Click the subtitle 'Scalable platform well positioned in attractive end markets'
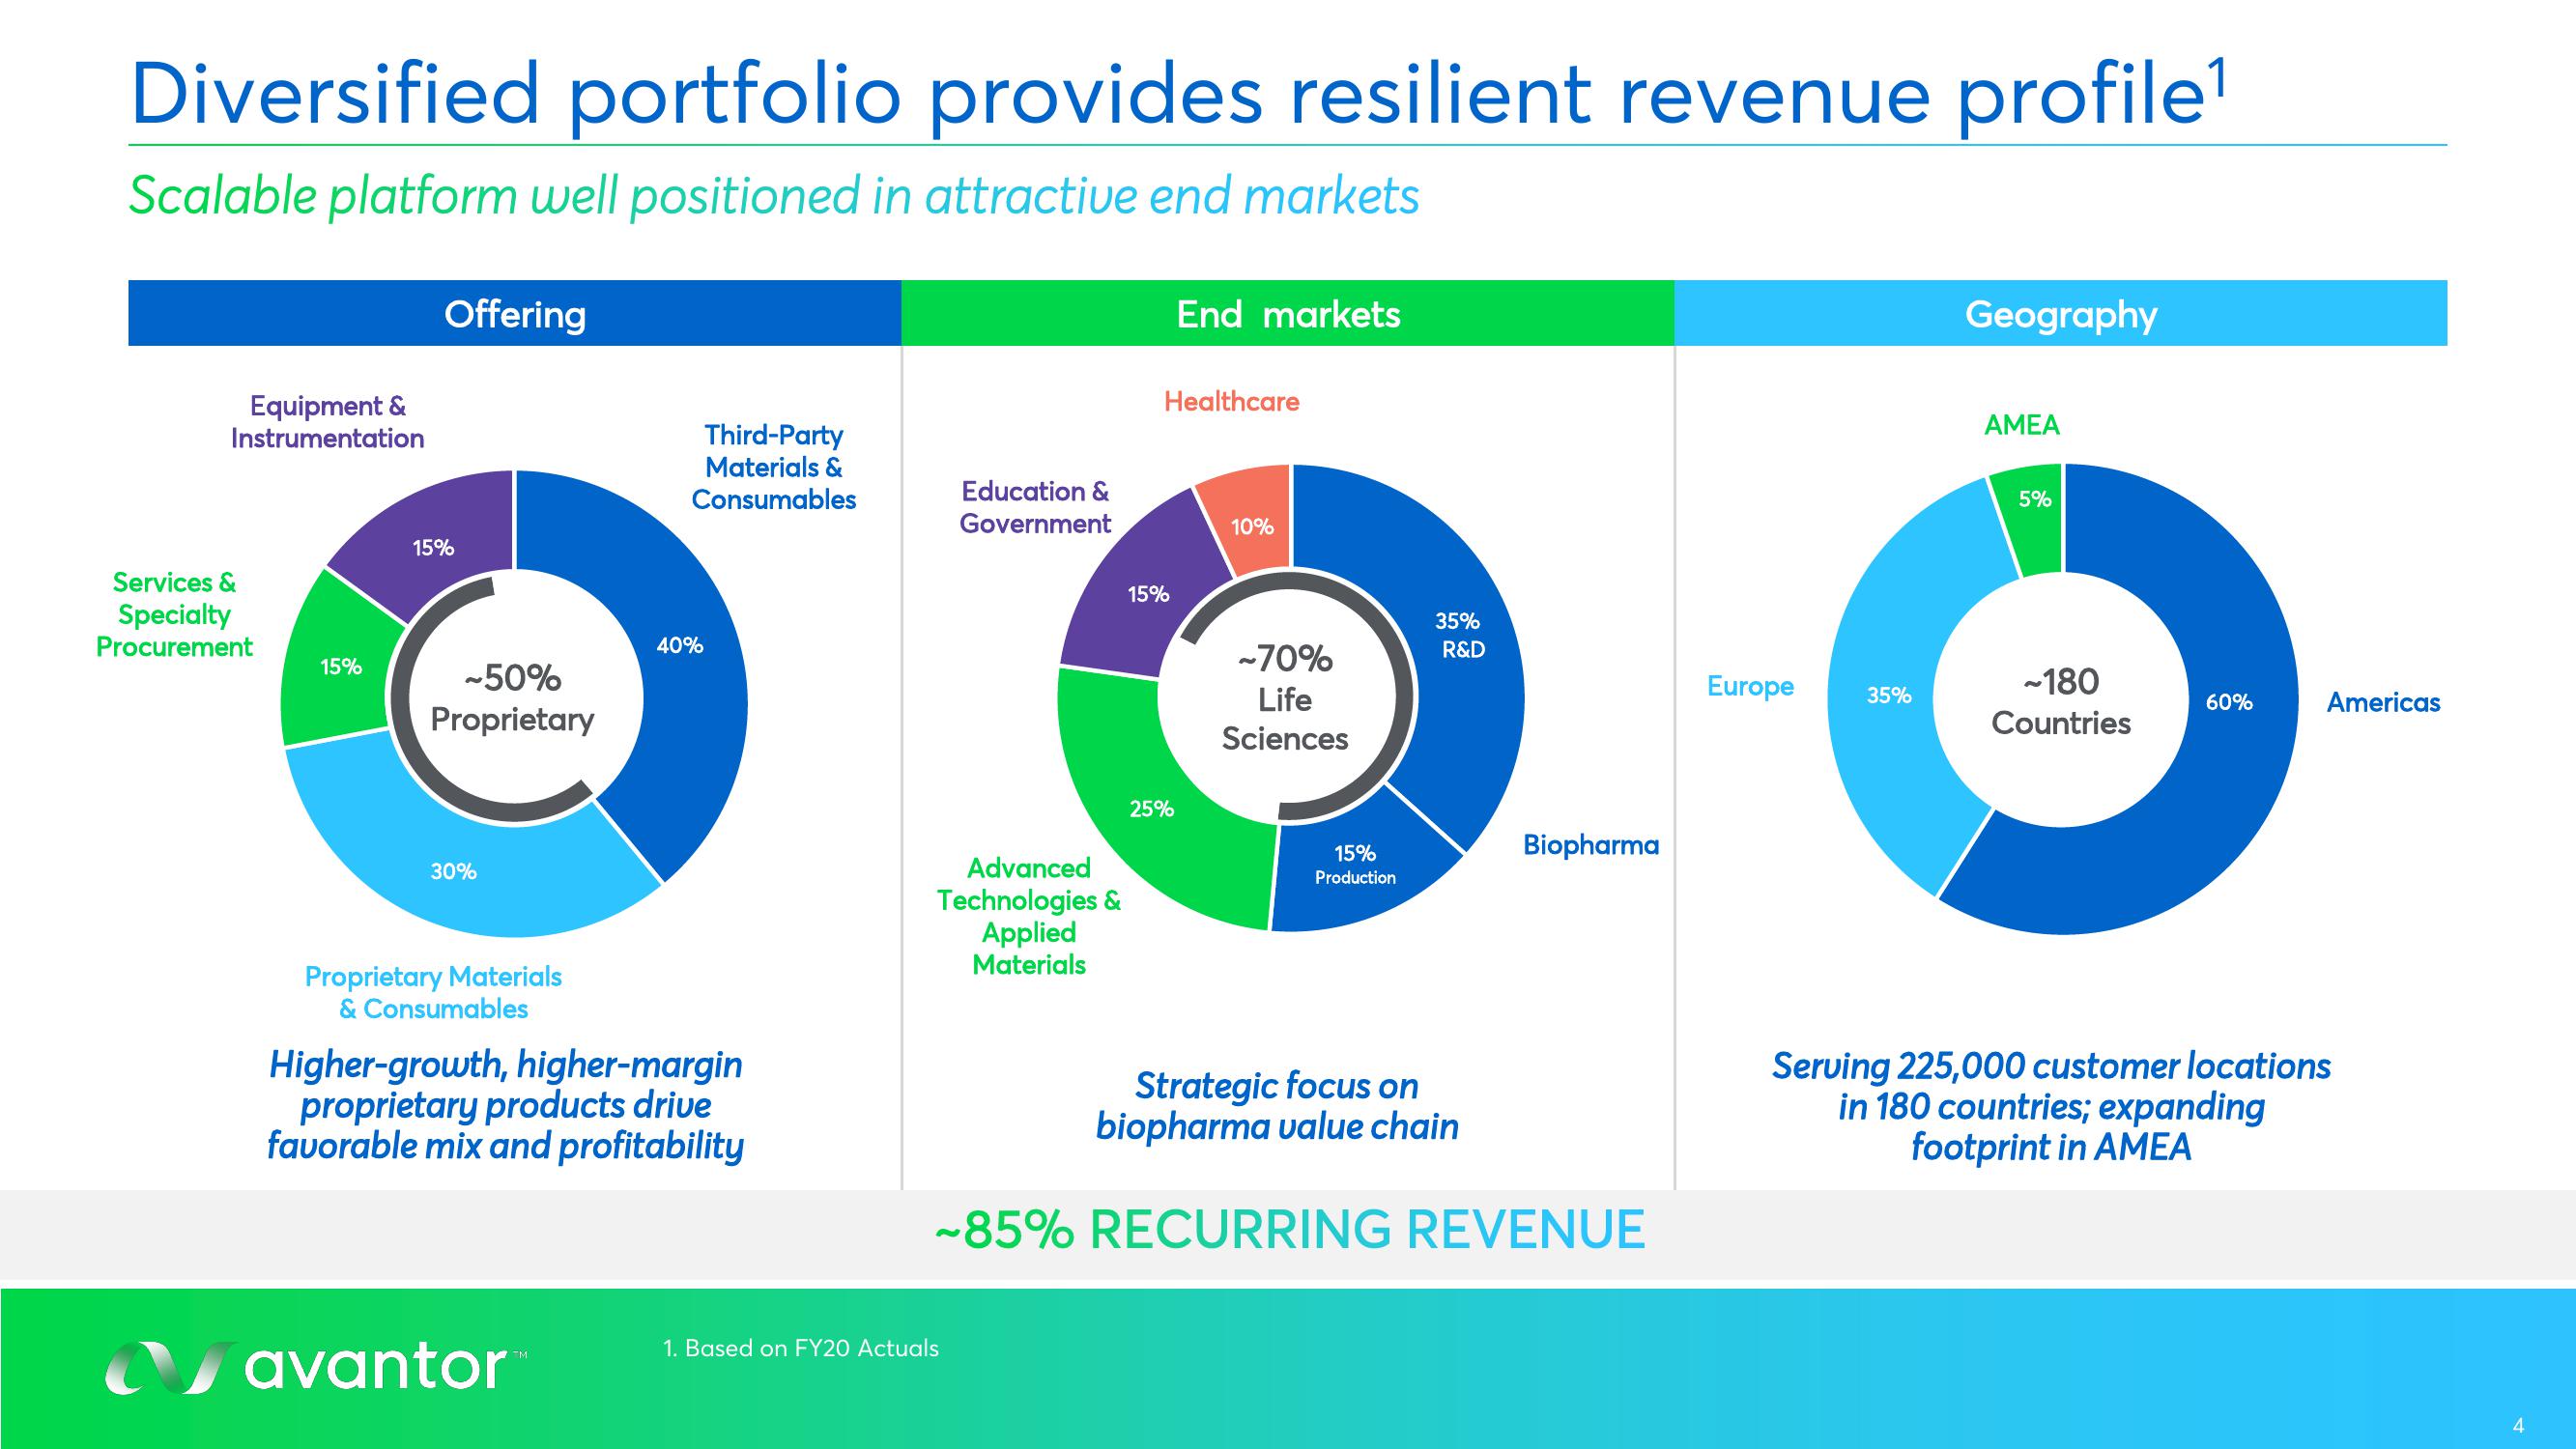The width and height of the screenshot is (2576, 1449). [x=774, y=195]
